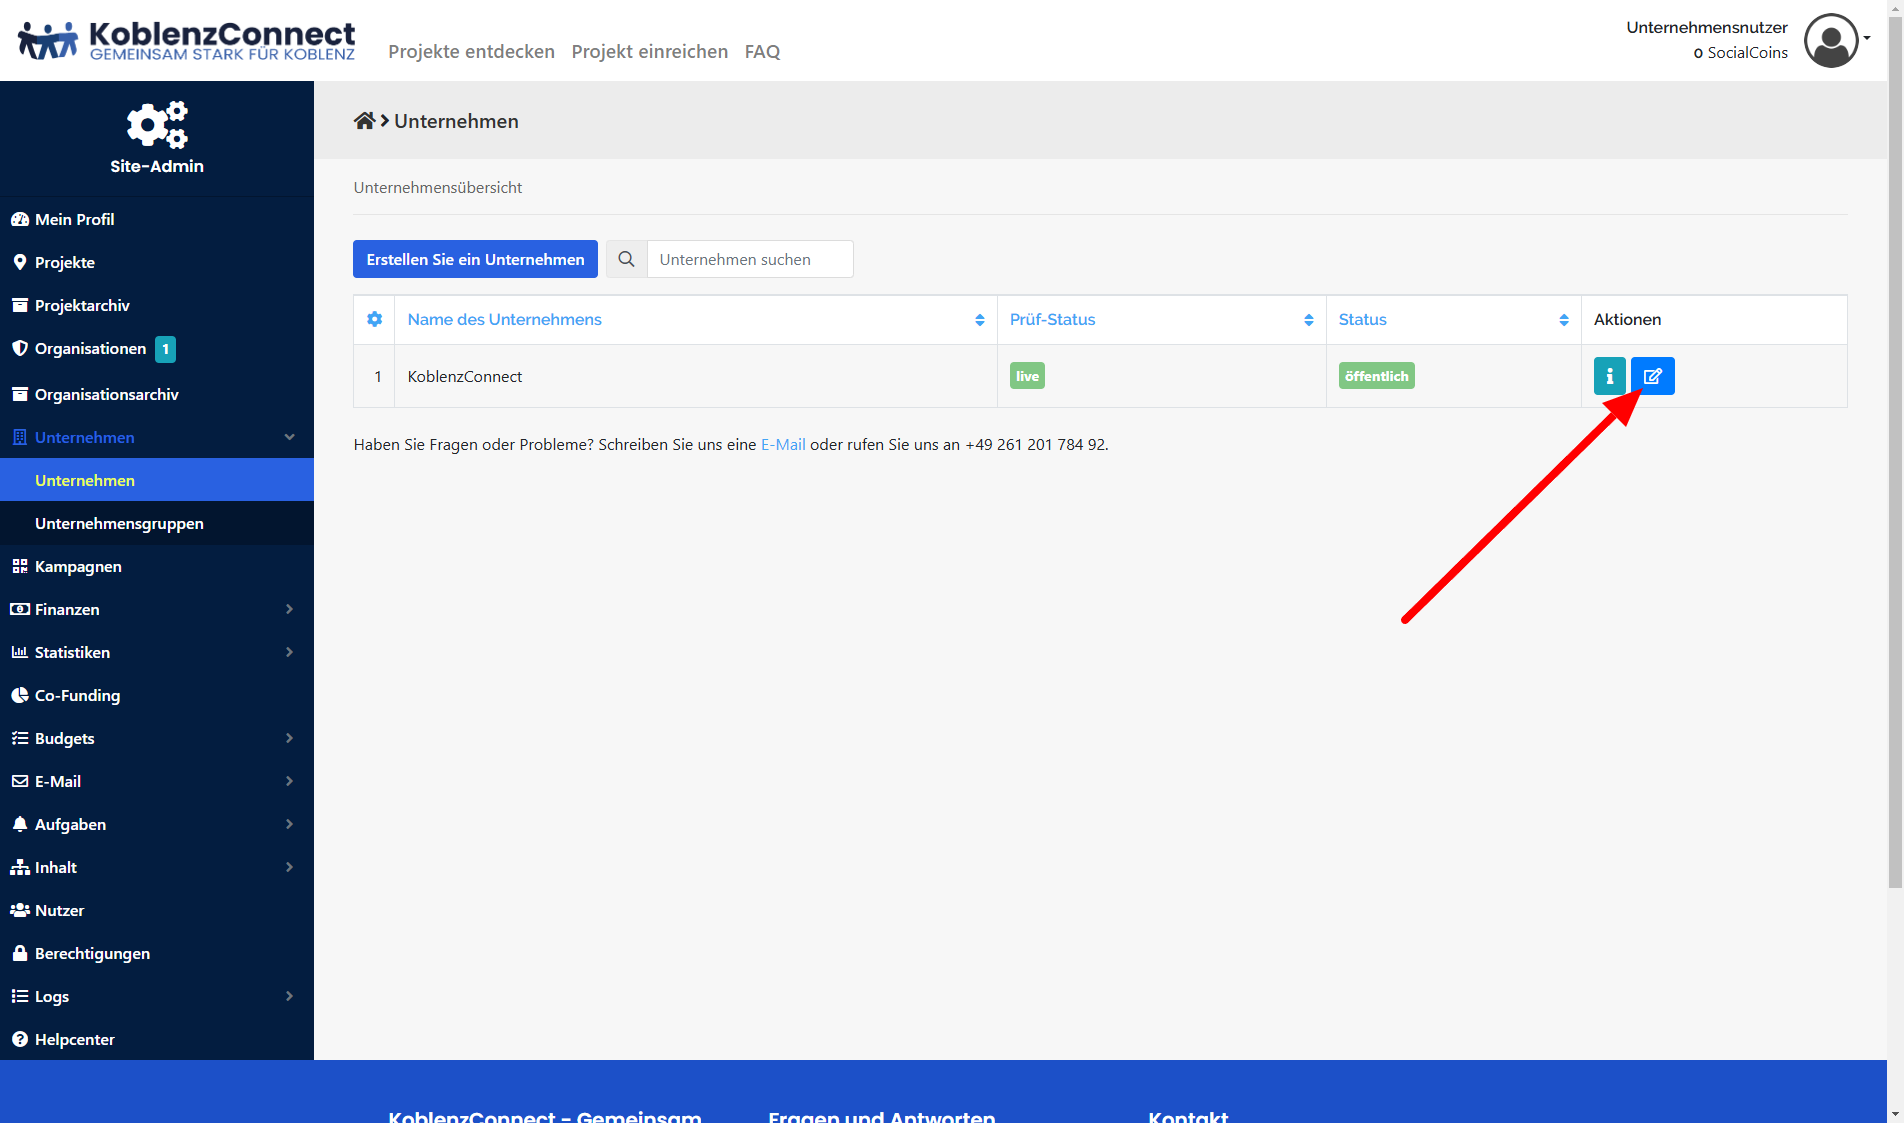Open the user avatar profile icon
The height and width of the screenshot is (1123, 1904).
pos(1830,40)
